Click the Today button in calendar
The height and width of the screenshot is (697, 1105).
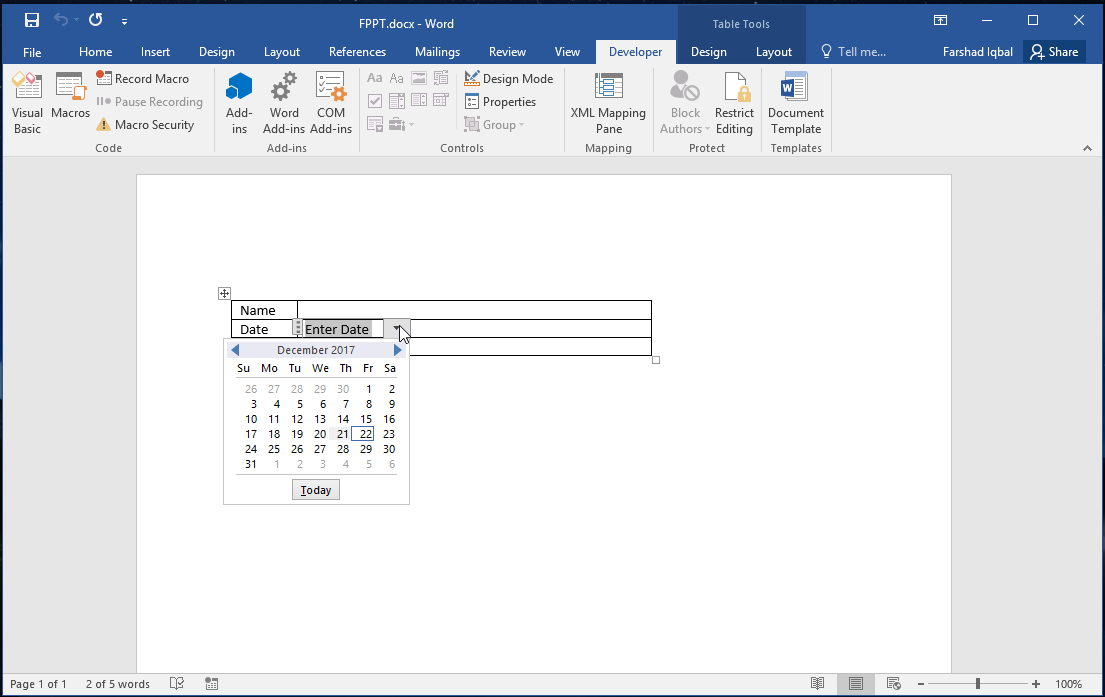pyautogui.click(x=316, y=490)
